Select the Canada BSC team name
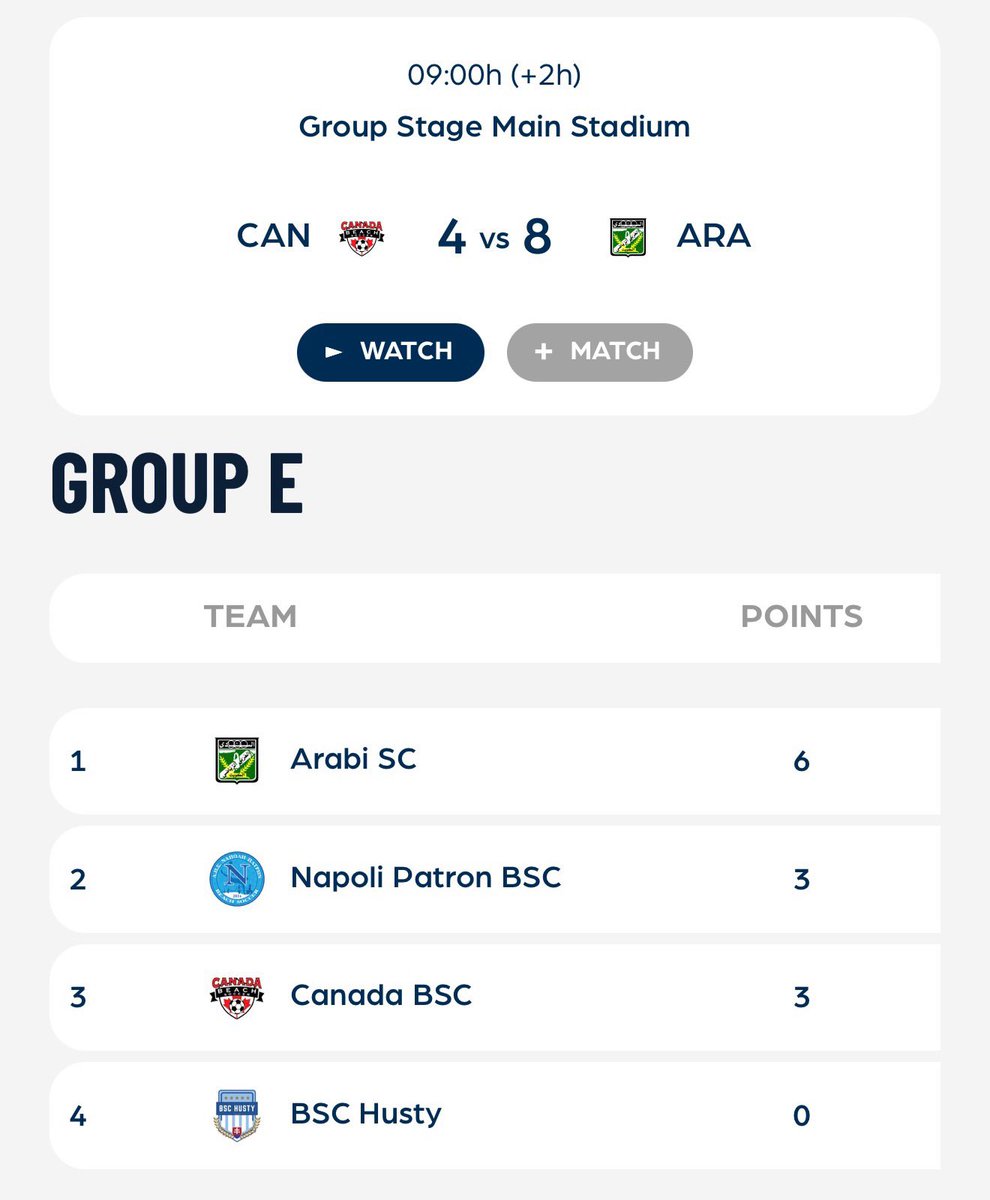Screen dimensions: 990x1200 click(381, 996)
